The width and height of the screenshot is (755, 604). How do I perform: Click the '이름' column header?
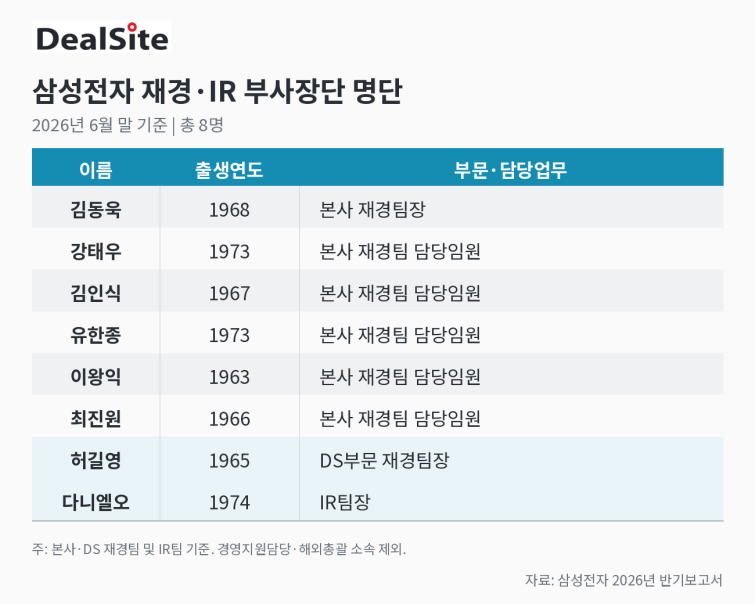point(96,170)
